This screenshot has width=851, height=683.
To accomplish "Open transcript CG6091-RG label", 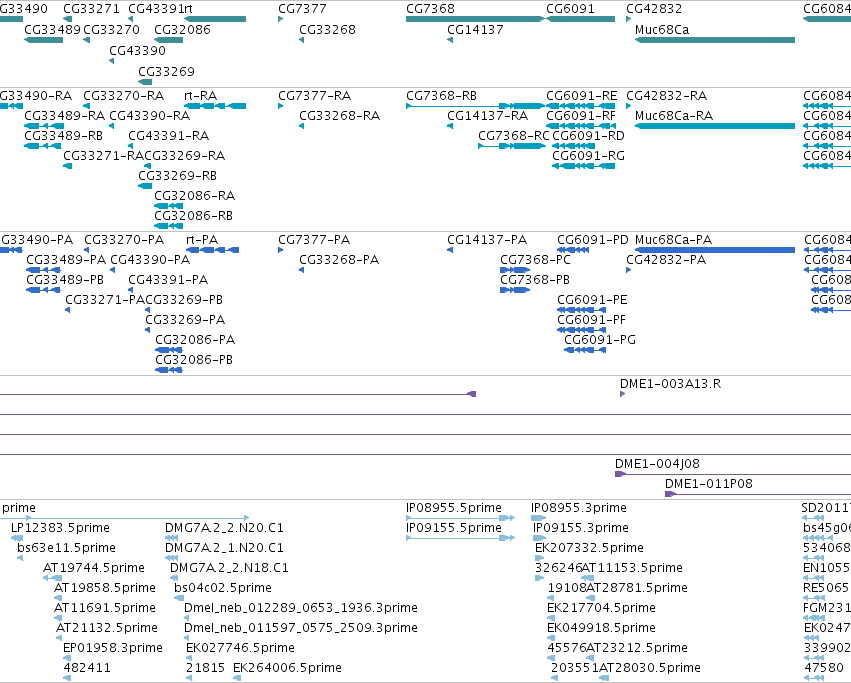I will (x=588, y=156).
